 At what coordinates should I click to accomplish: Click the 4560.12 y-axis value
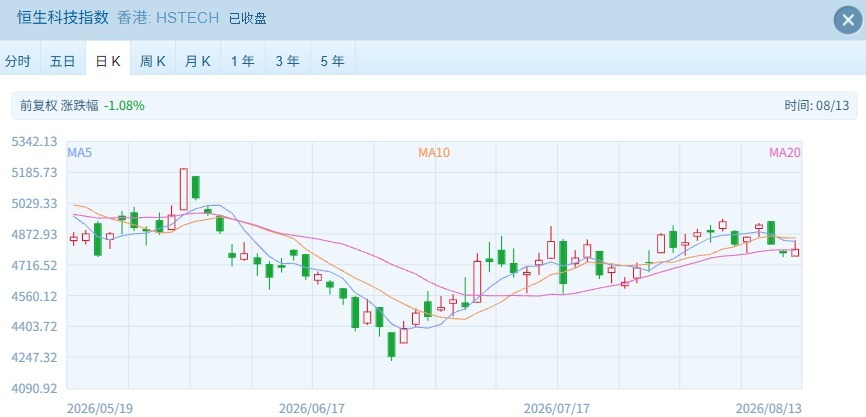click(34, 296)
